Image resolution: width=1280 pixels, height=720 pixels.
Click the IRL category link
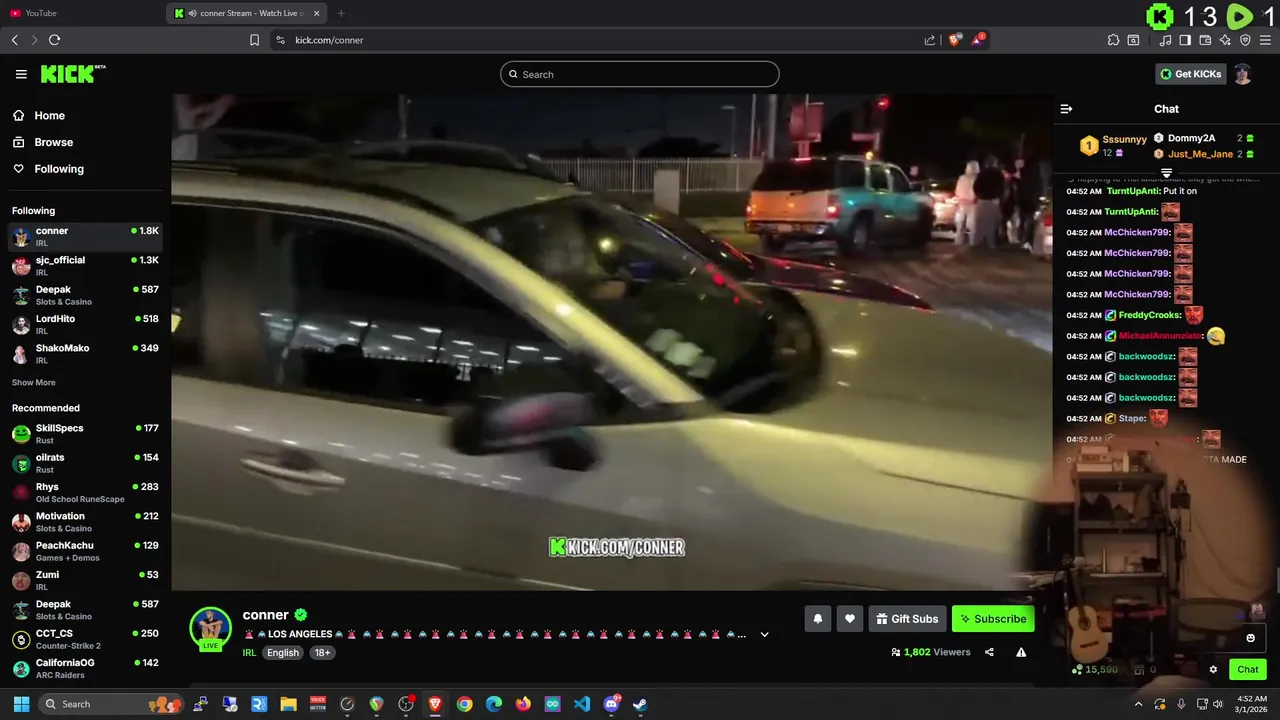(249, 652)
